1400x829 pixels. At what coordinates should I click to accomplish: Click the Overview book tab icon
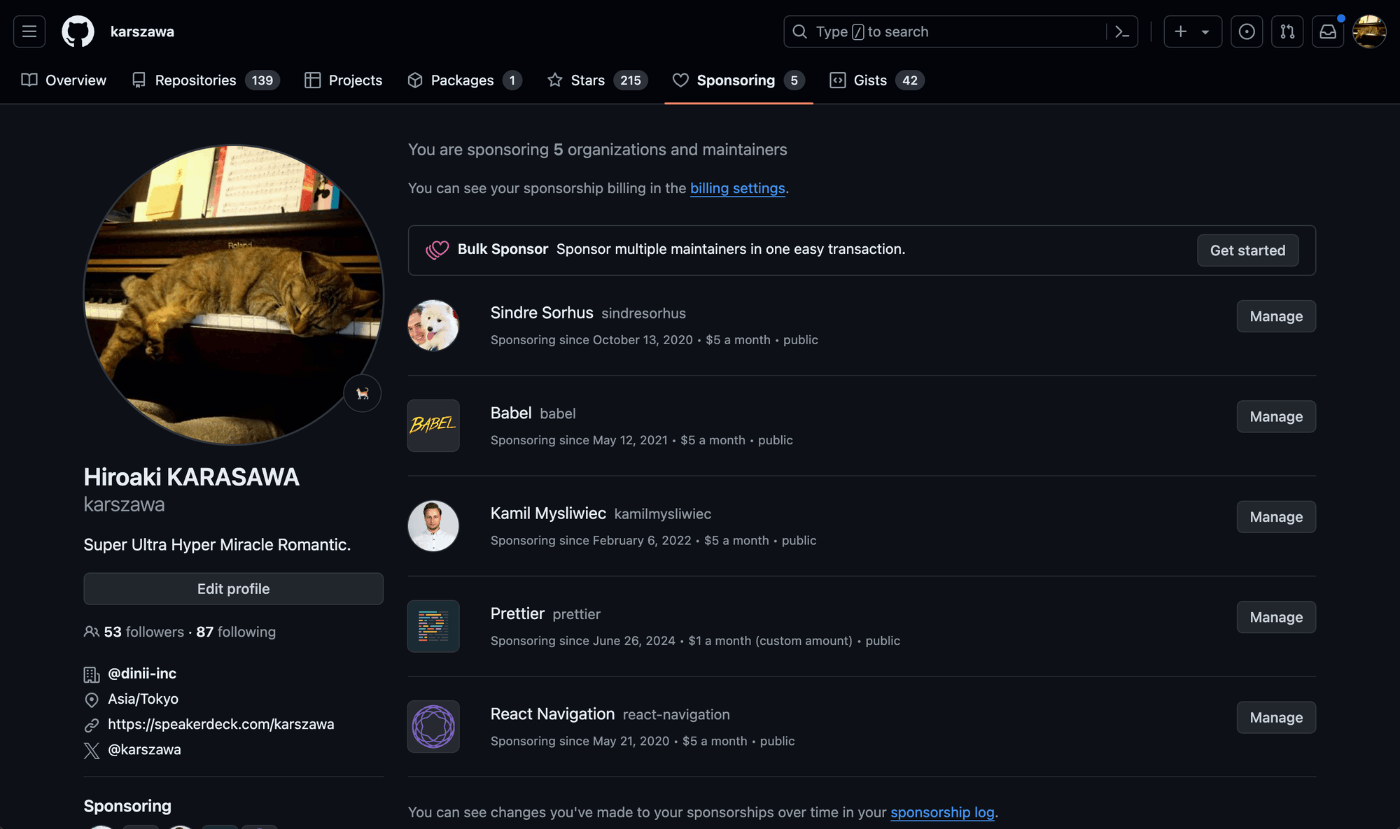pos(30,80)
